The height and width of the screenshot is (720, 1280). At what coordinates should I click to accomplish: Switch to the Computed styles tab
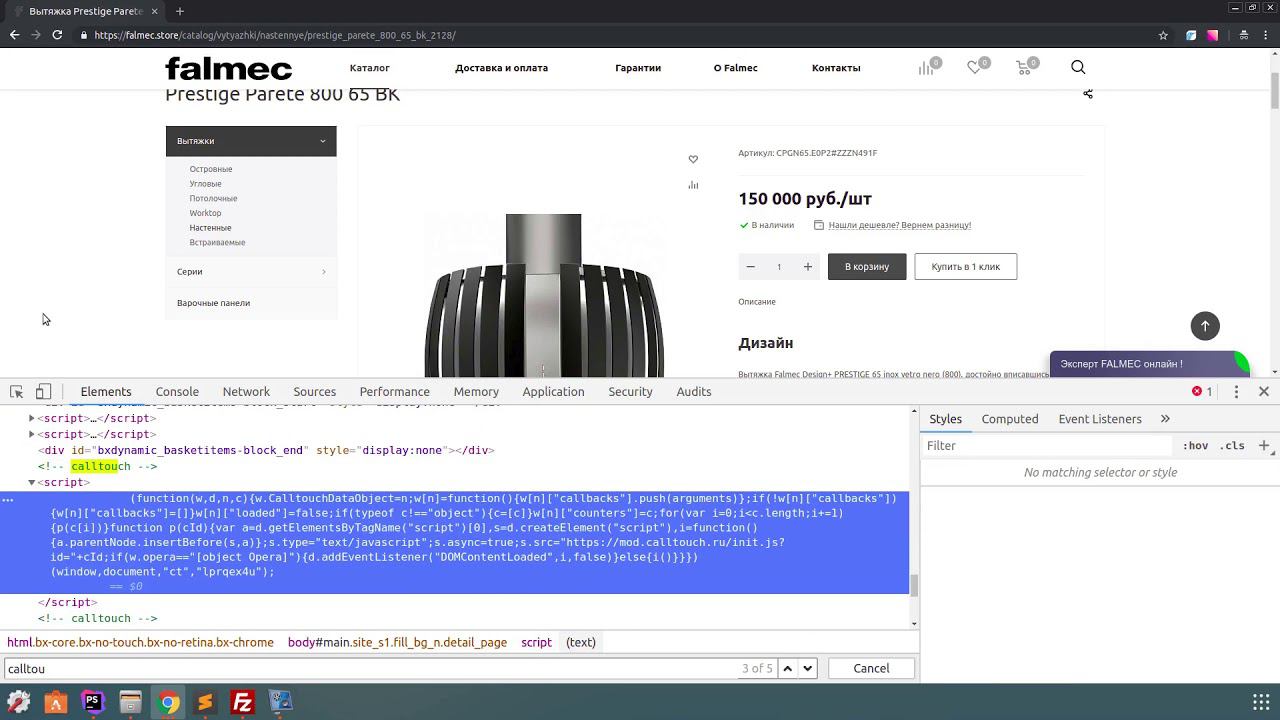click(1010, 419)
